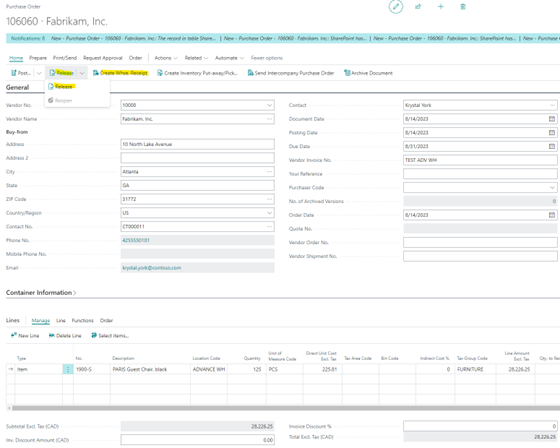Open the Functions menu in Lines
Screen dimensions: 560x448
pos(82,320)
